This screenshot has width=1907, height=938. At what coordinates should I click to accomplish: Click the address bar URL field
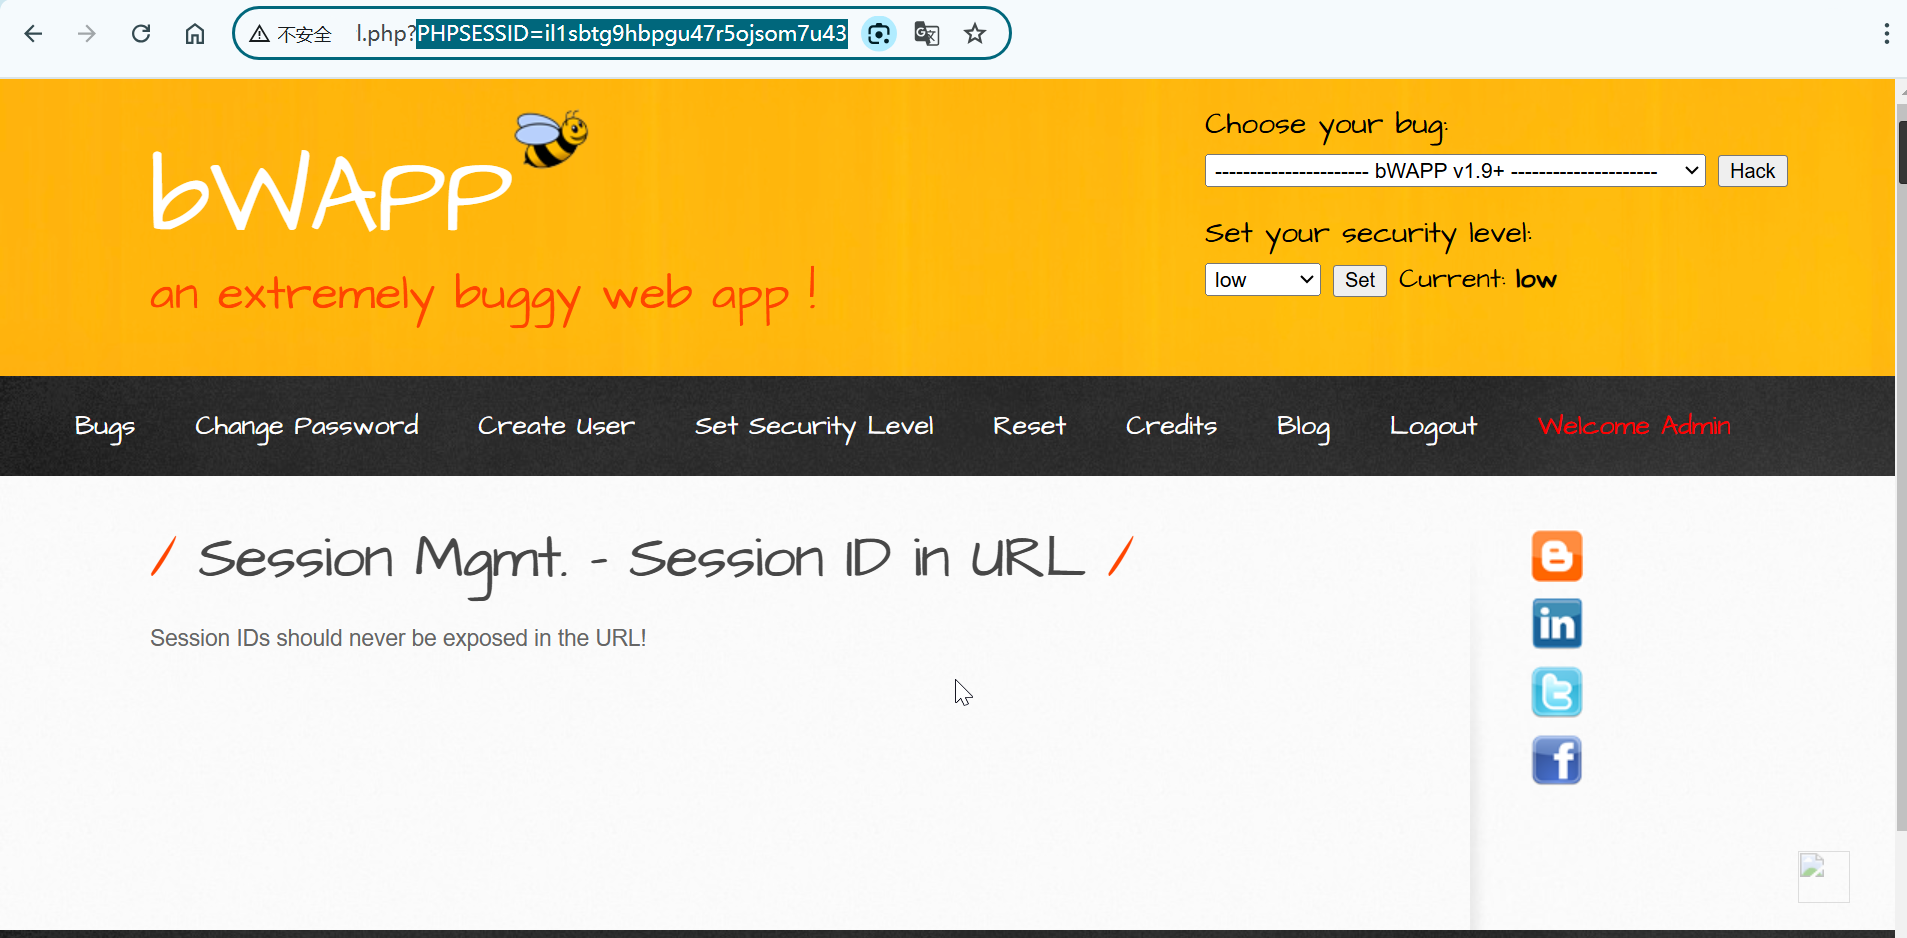[600, 34]
